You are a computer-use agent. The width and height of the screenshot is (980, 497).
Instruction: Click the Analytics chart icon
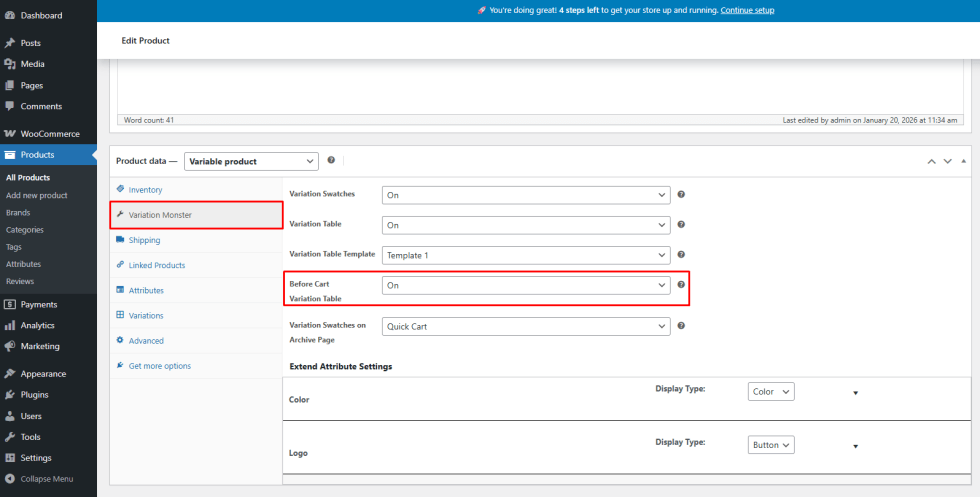coord(10,326)
